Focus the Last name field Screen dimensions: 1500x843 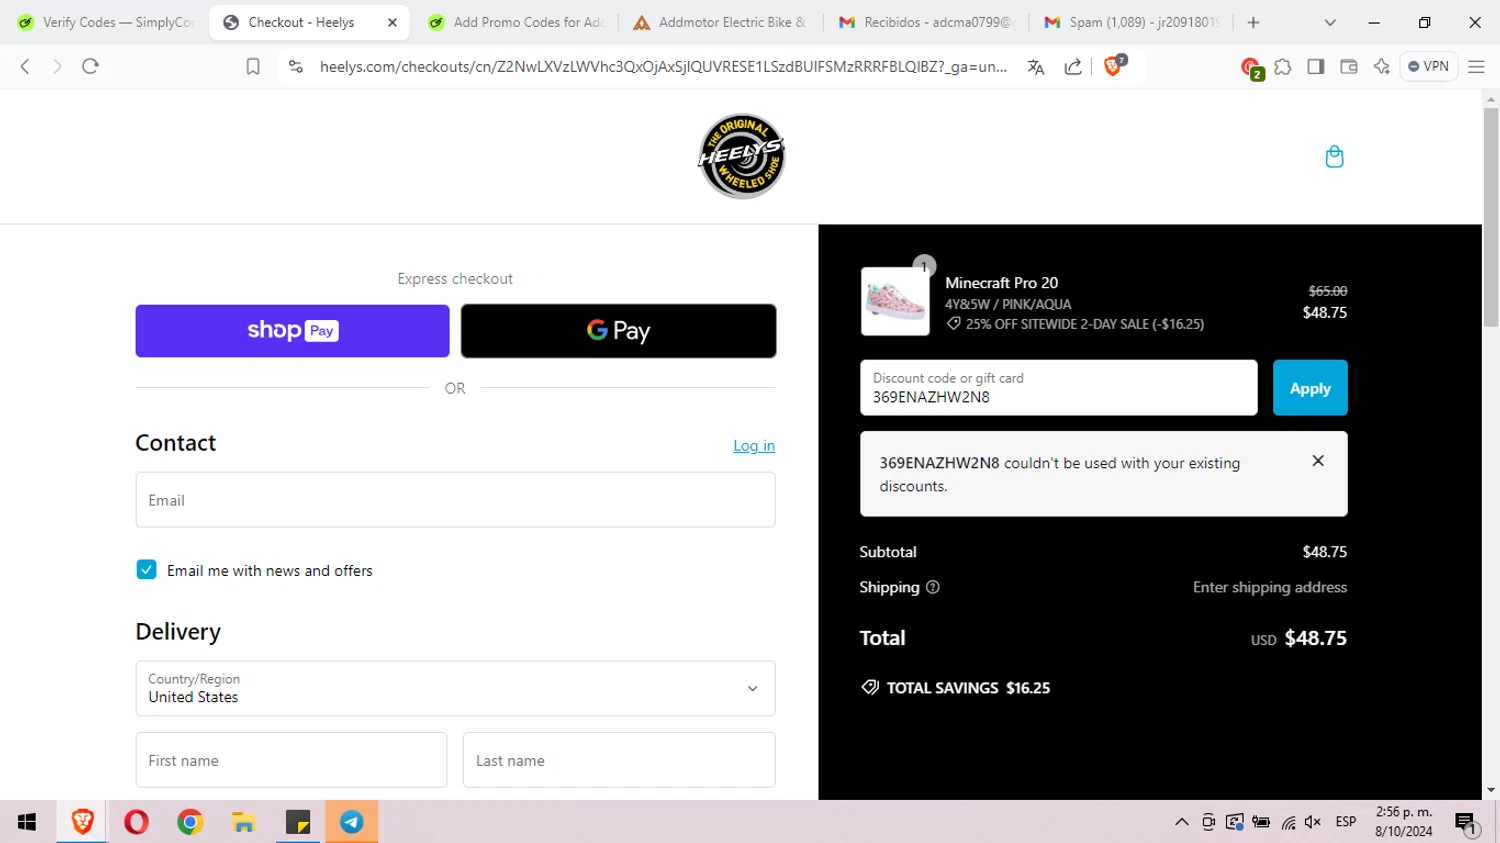coord(619,760)
